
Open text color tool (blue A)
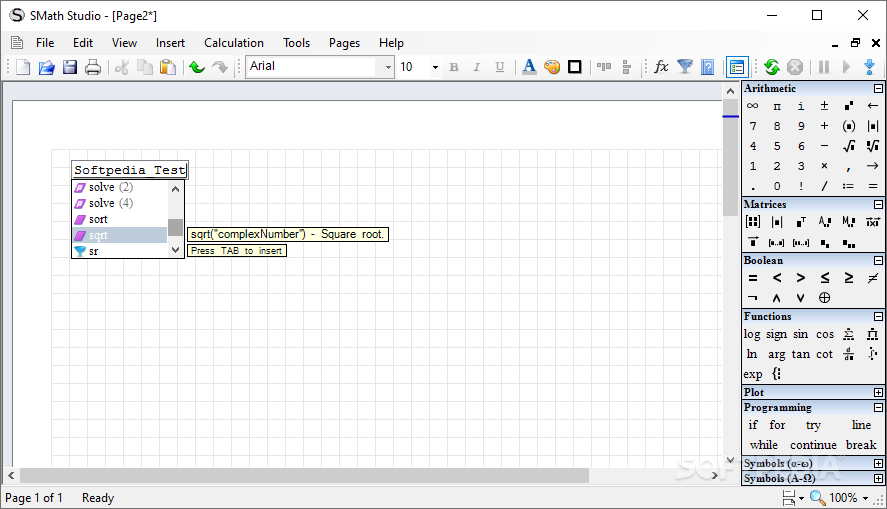(x=529, y=67)
